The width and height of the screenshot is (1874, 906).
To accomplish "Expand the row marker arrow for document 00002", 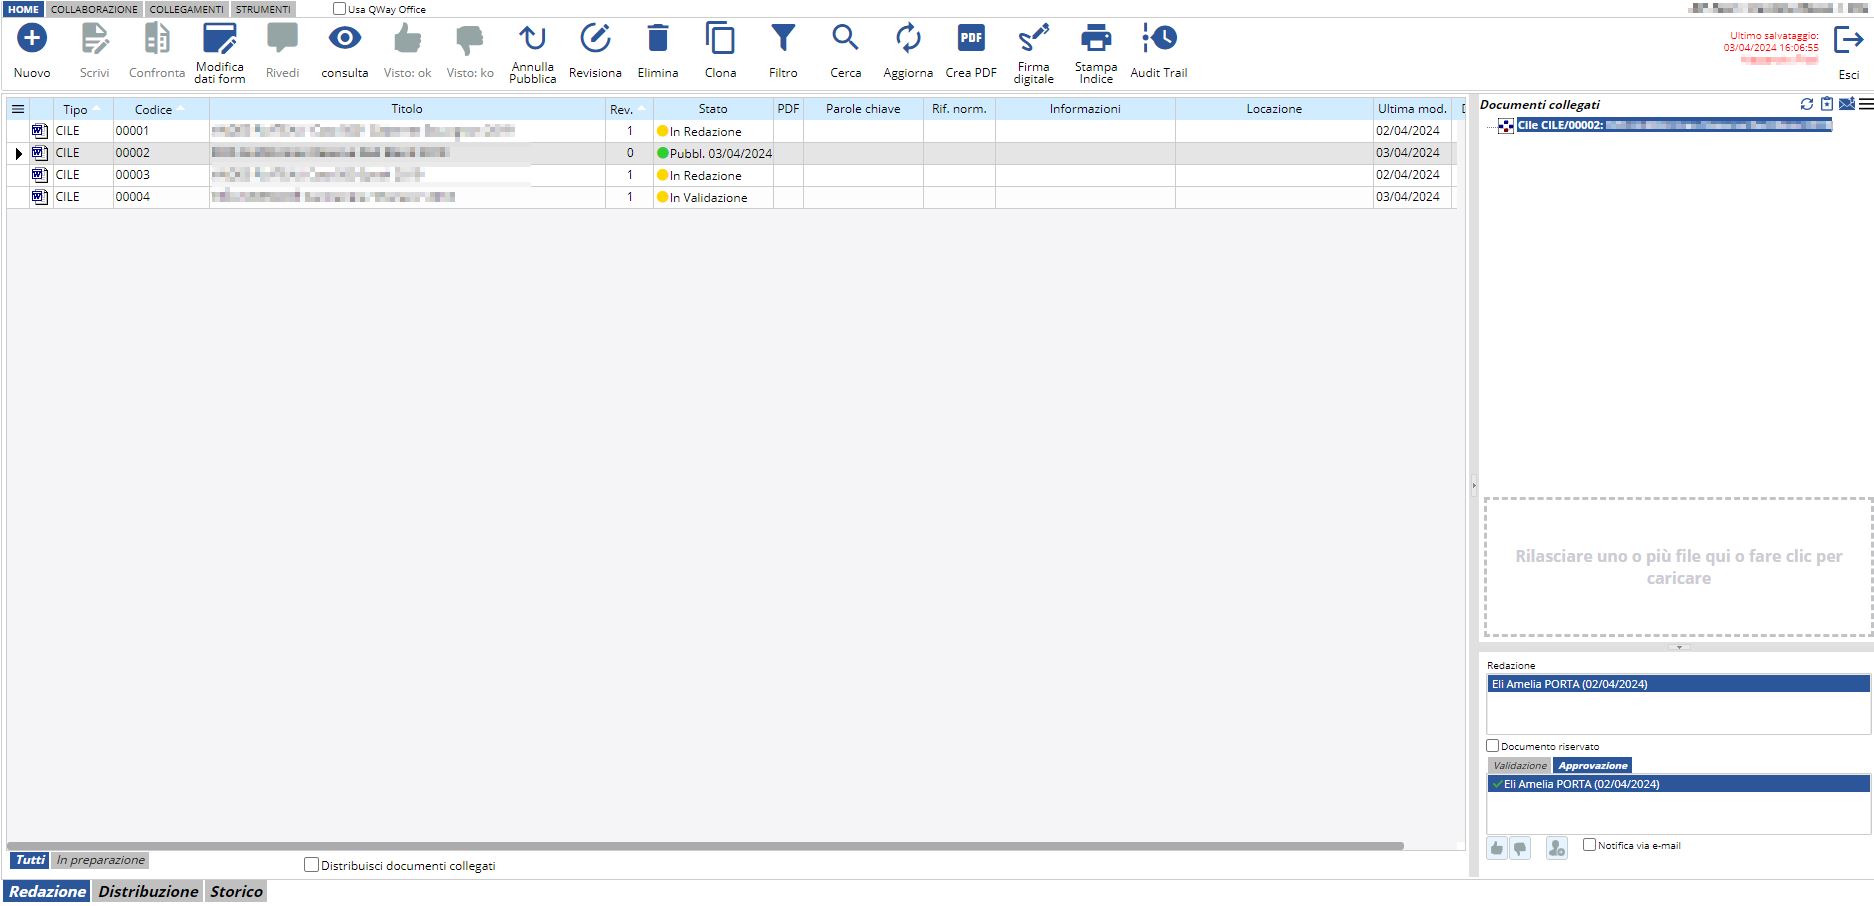I will click(x=18, y=154).
